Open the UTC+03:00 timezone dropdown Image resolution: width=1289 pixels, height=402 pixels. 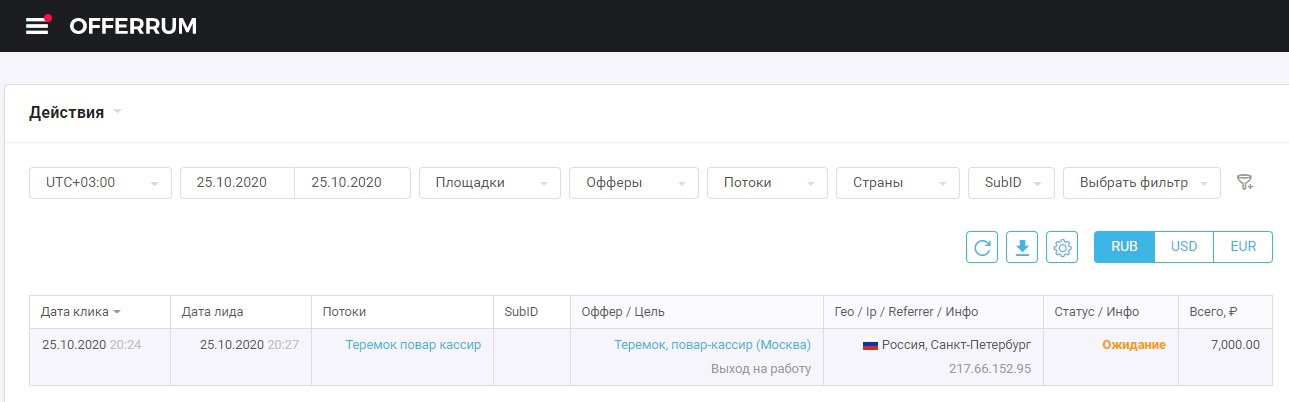coord(101,183)
